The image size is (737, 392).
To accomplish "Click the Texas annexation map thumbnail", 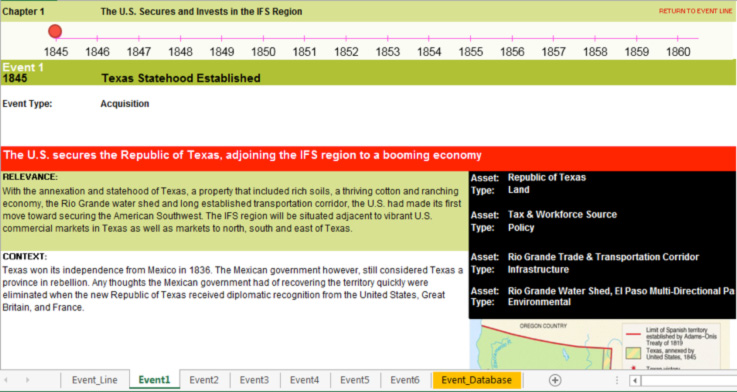I will click(603, 345).
